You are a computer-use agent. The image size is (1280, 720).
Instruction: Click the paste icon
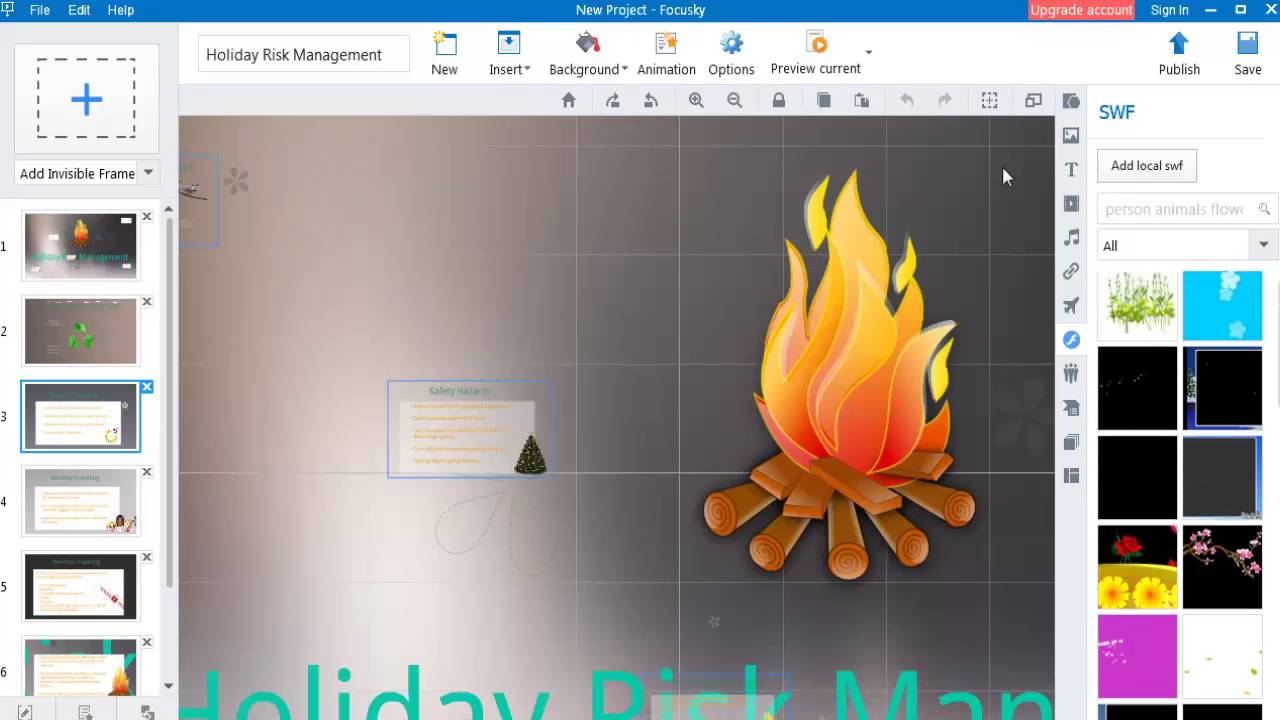point(861,100)
